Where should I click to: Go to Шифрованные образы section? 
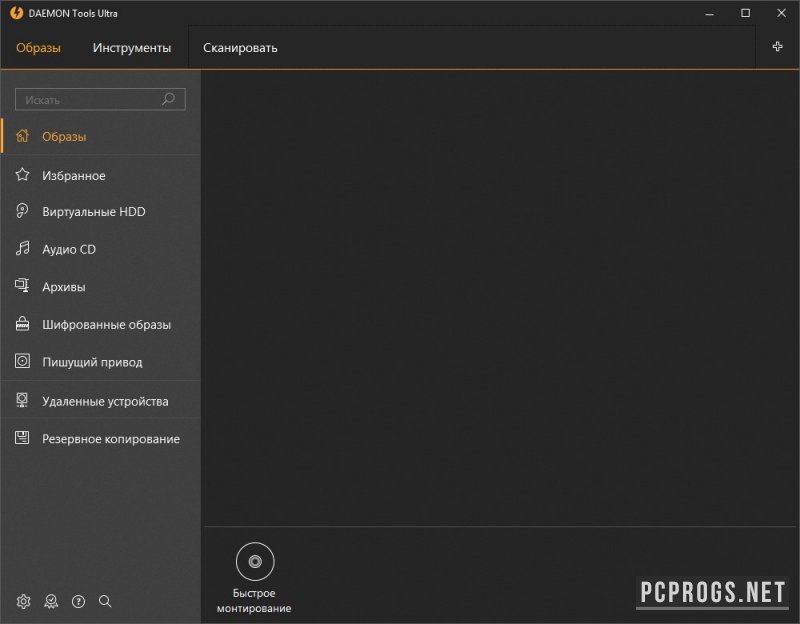(x=106, y=325)
